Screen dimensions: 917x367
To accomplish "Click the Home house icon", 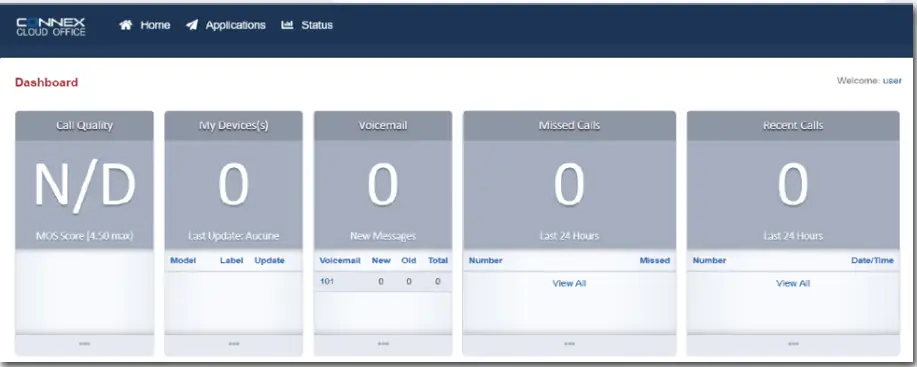I will click(126, 25).
